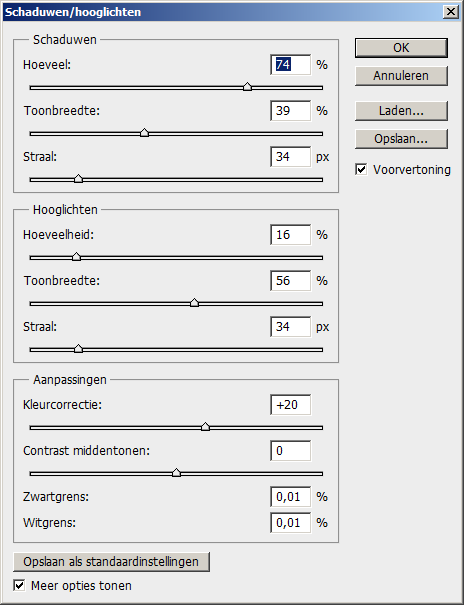Click the Kleurcorrectie value field
Screen dimensions: 464x605
290,405
